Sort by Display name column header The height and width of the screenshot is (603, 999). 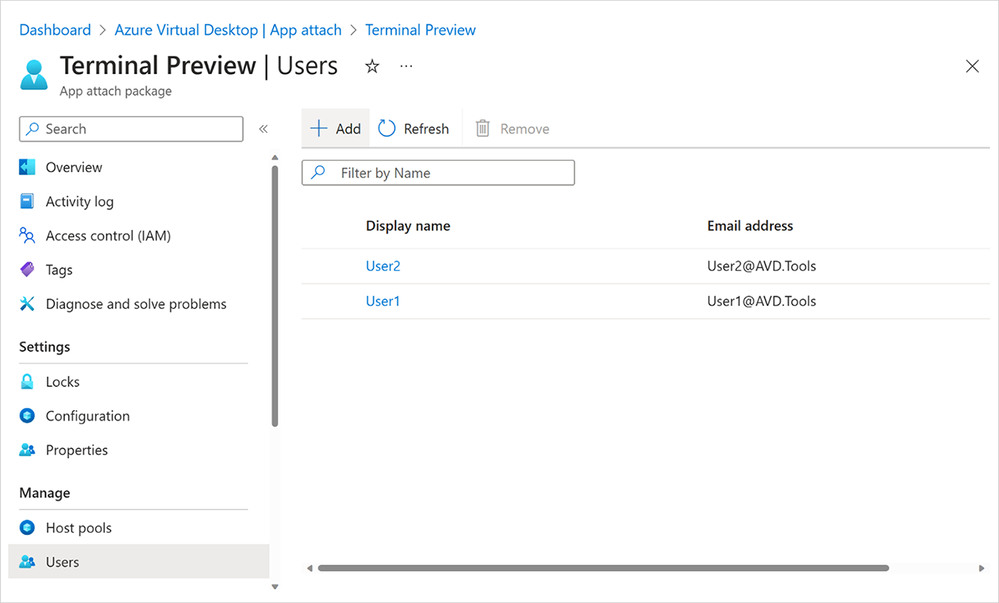pyautogui.click(x=408, y=226)
